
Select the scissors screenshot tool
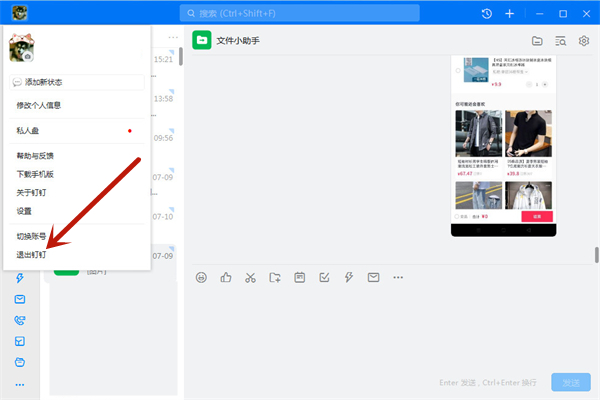point(250,277)
